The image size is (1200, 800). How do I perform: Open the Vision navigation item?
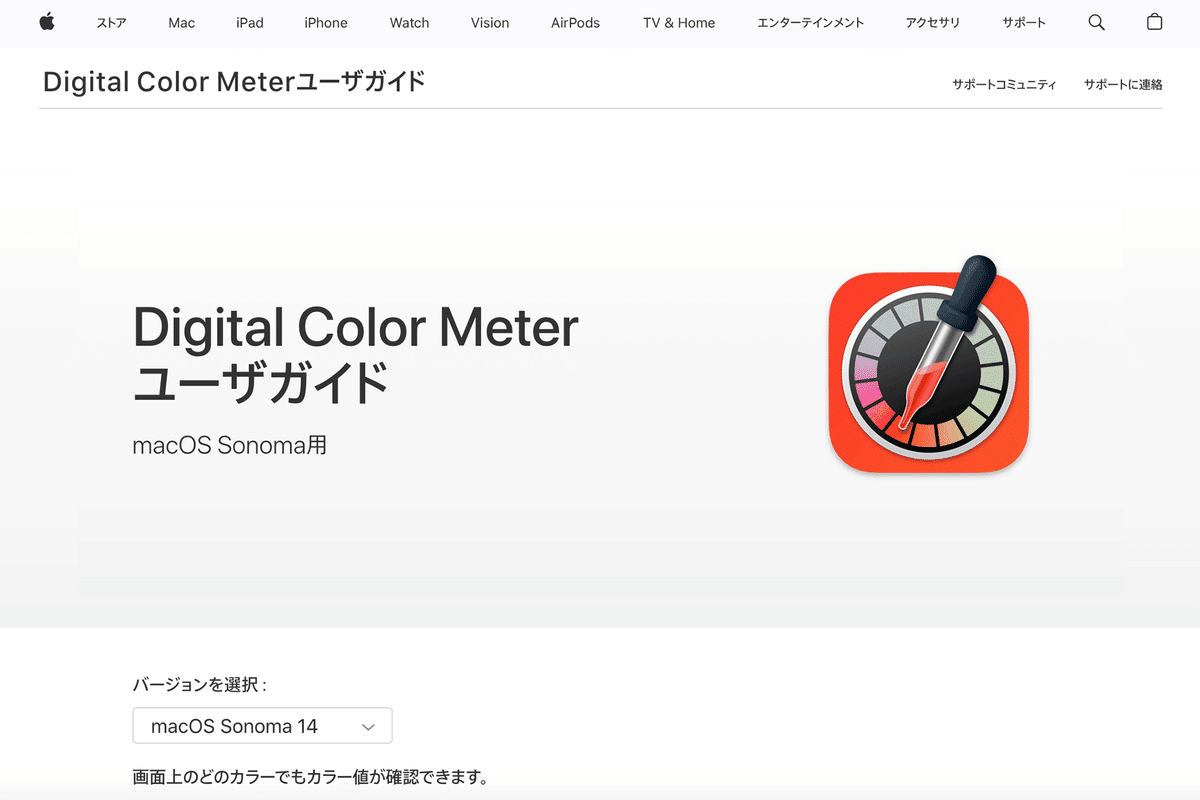(490, 23)
